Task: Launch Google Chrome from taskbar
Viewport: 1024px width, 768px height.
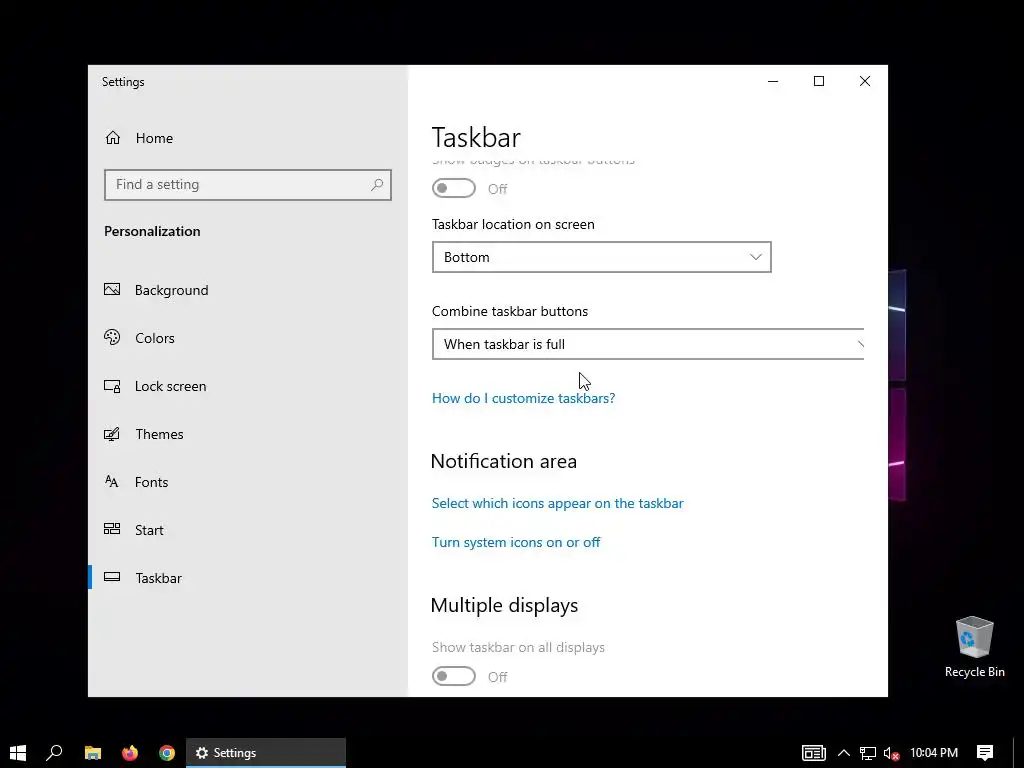Action: click(167, 753)
